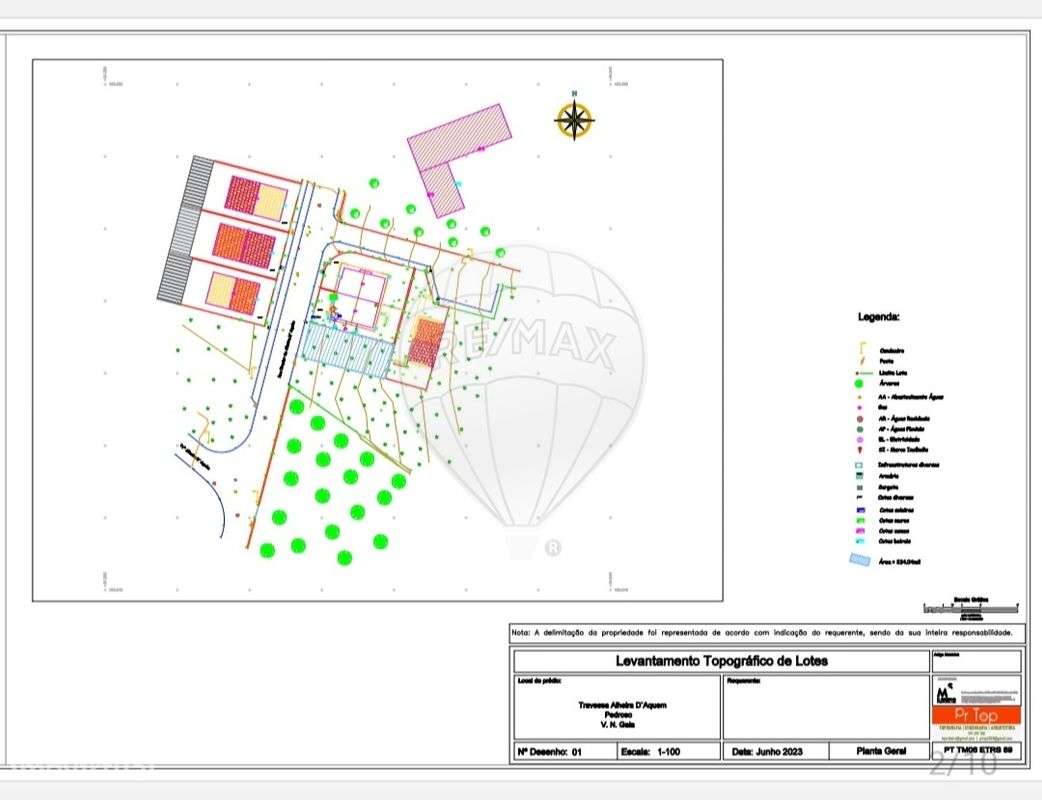Click the 'Nº Desenho: 01' cell
This screenshot has width=1042, height=800.
[x=565, y=751]
